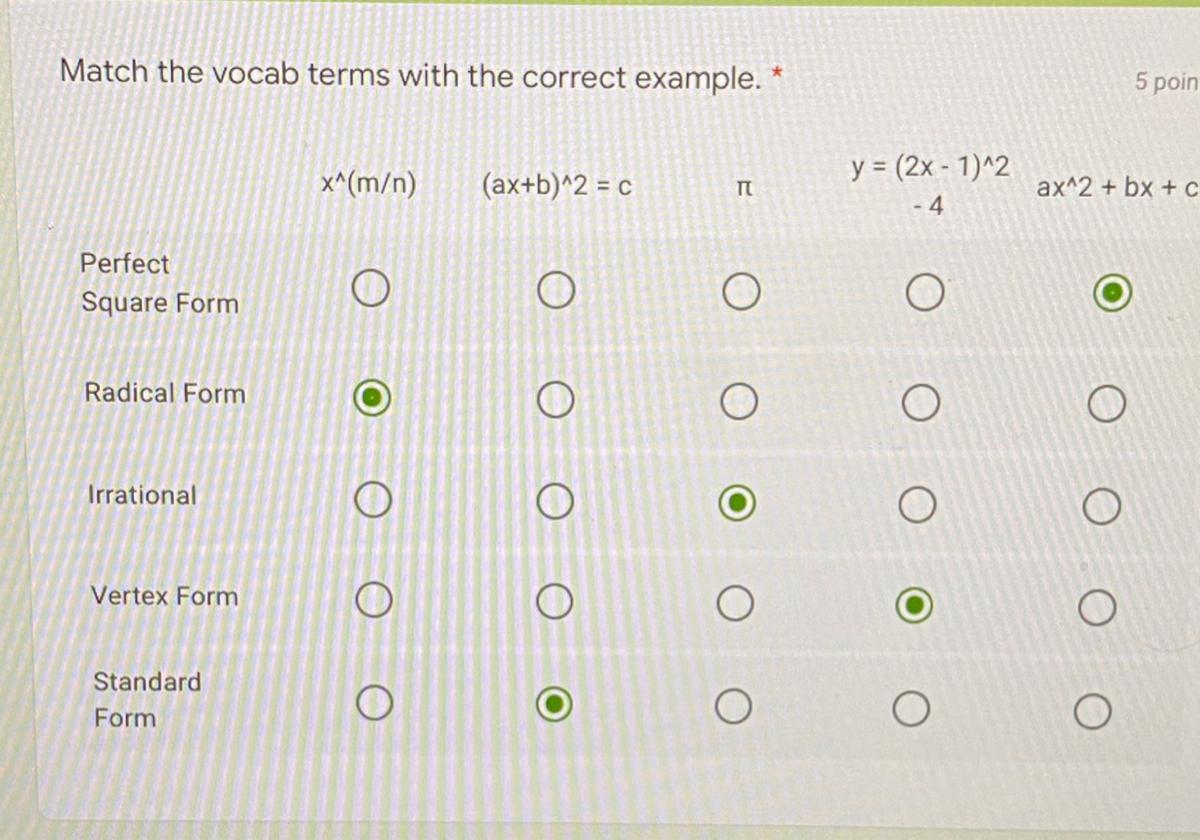Pick ax^2 + bx + c for Radical Form
The height and width of the screenshot is (840, 1200).
point(1105,406)
